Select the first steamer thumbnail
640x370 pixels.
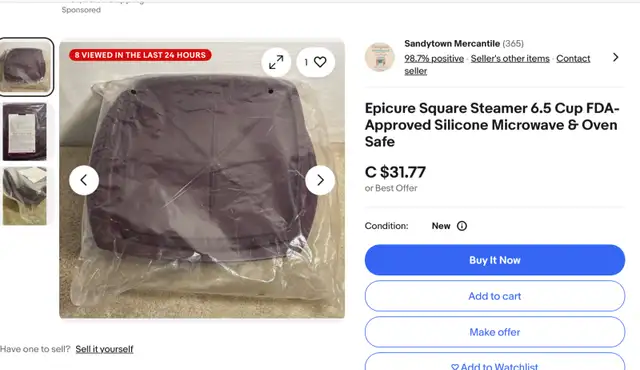coord(27,67)
